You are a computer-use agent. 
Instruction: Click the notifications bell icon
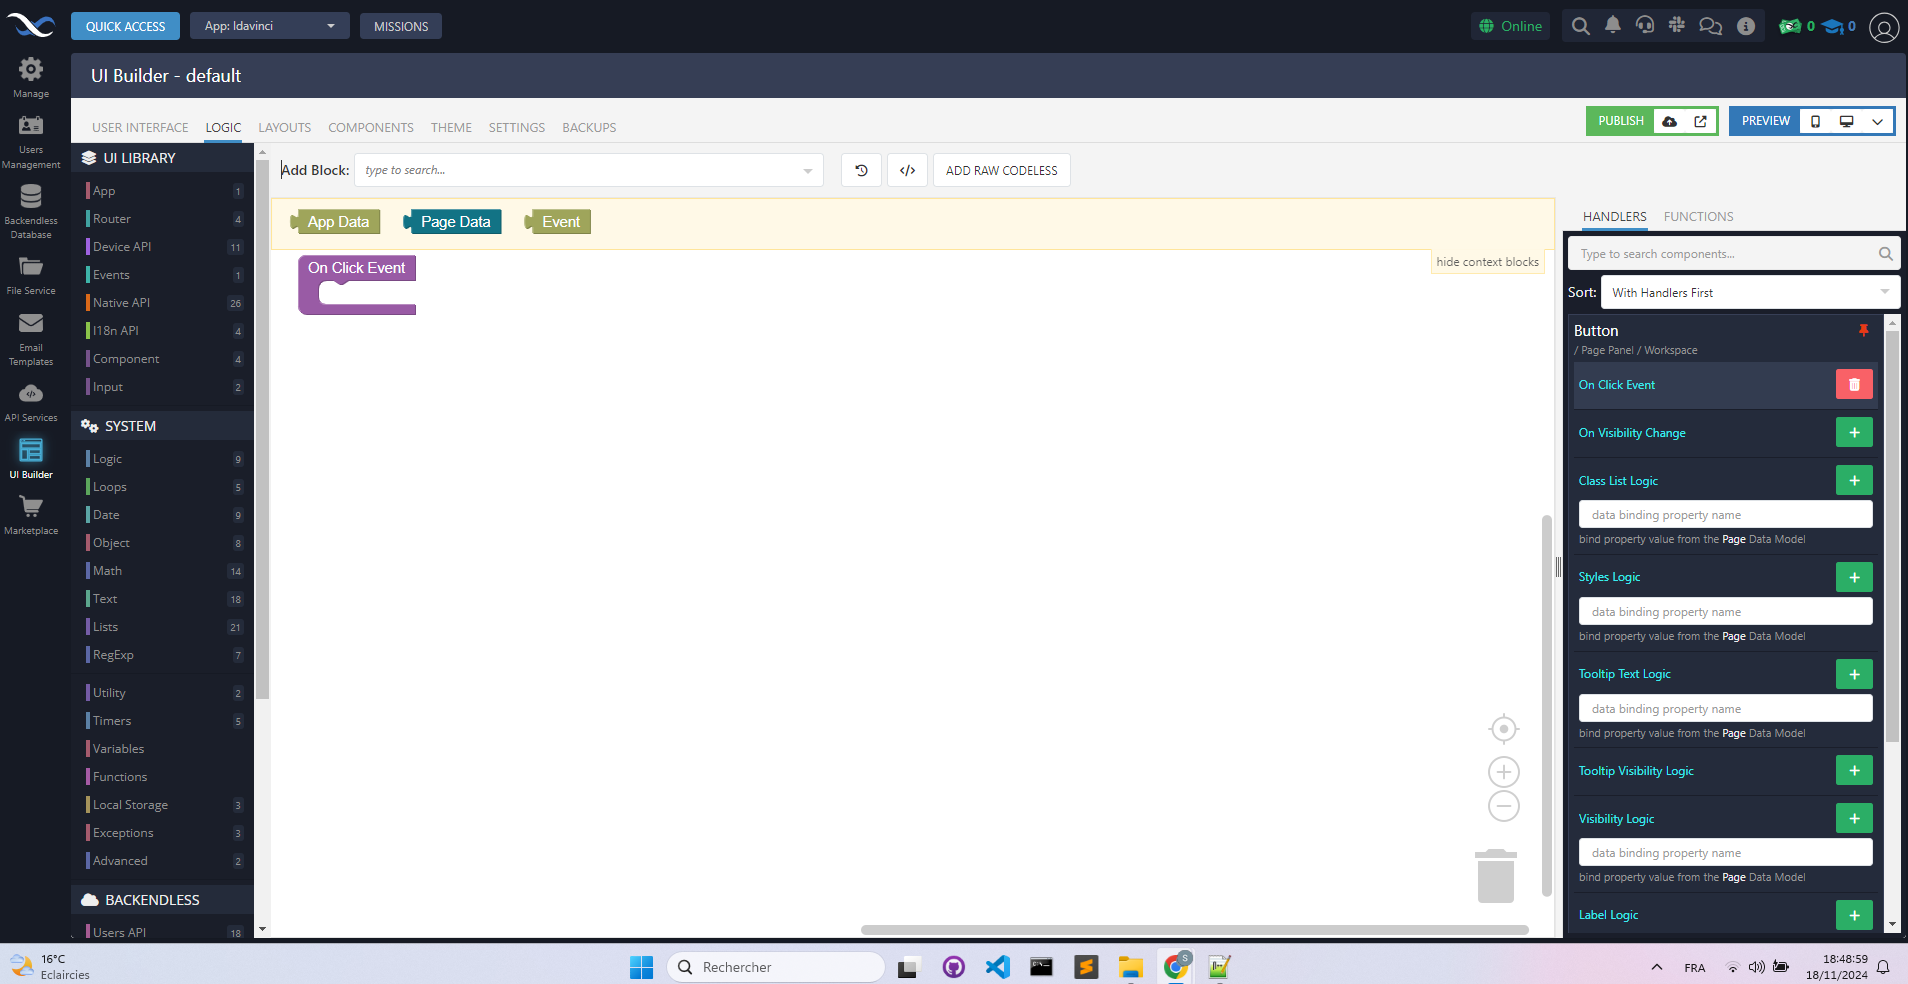[x=1612, y=26]
